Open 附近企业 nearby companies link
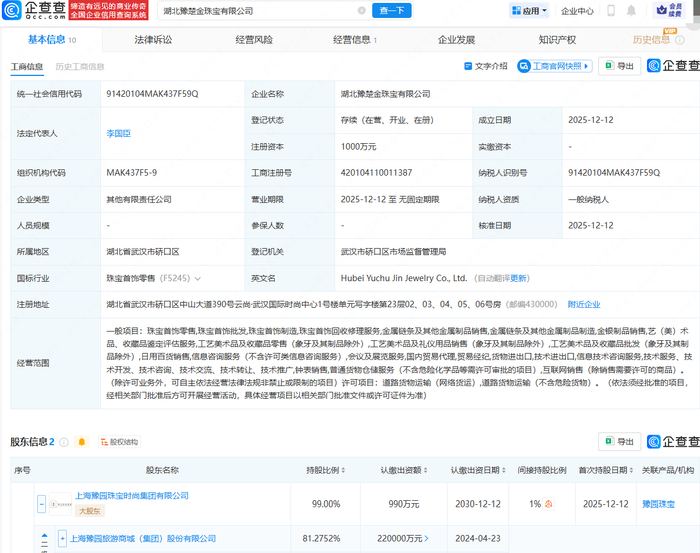This screenshot has width=700, height=553. (584, 304)
